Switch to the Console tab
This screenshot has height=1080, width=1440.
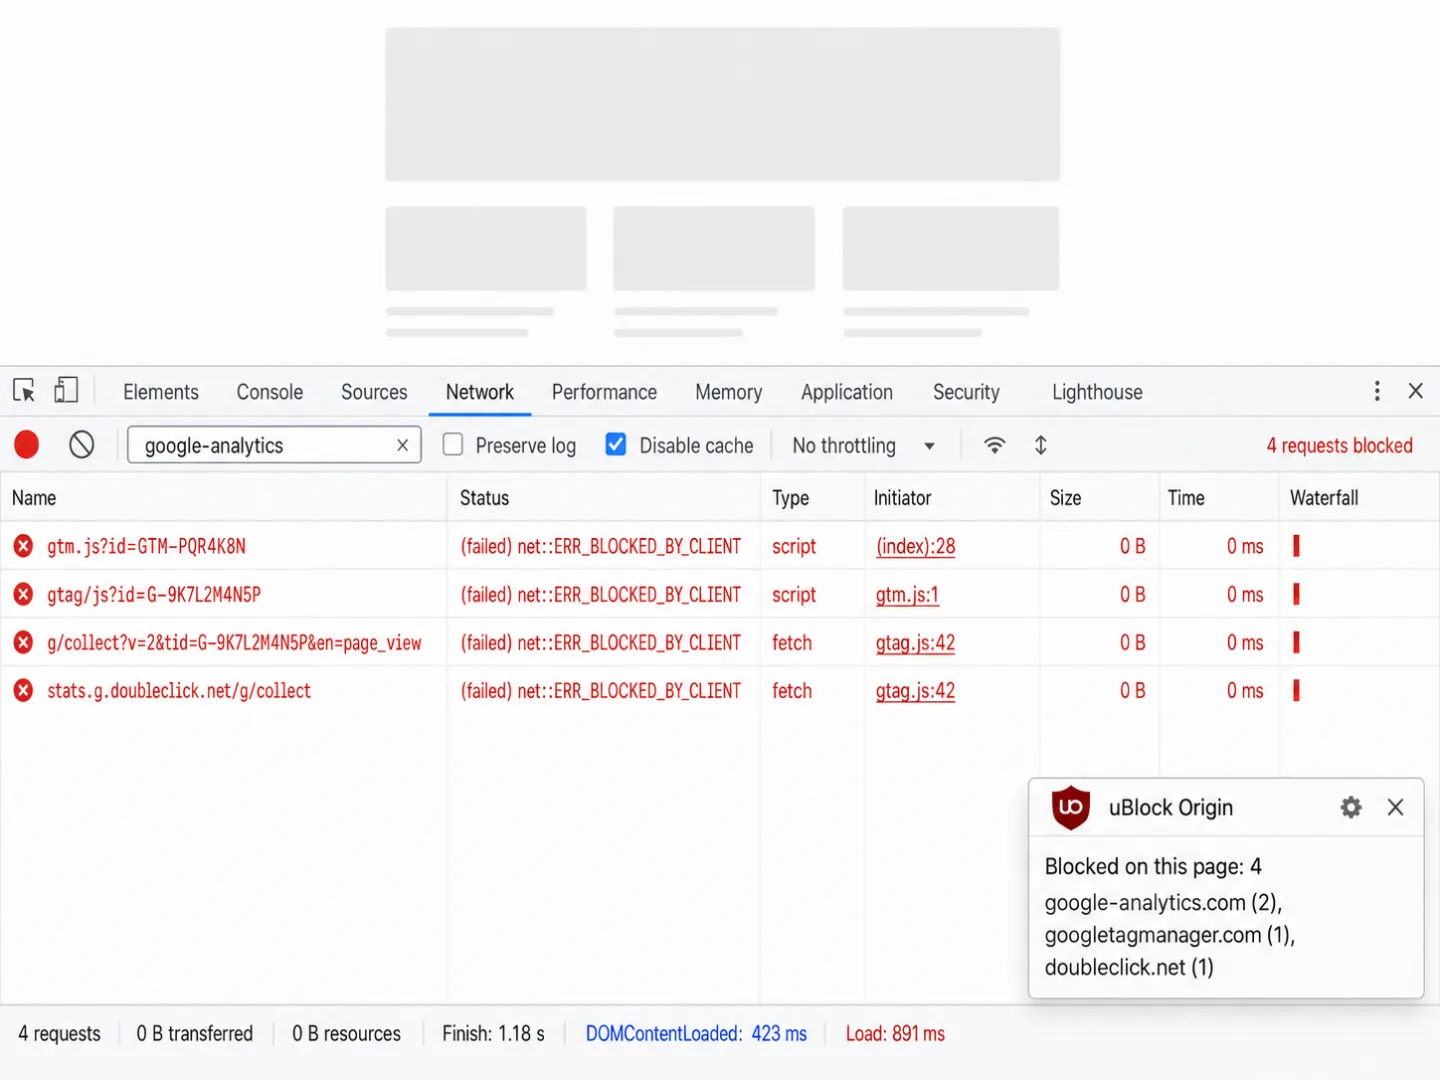[270, 392]
